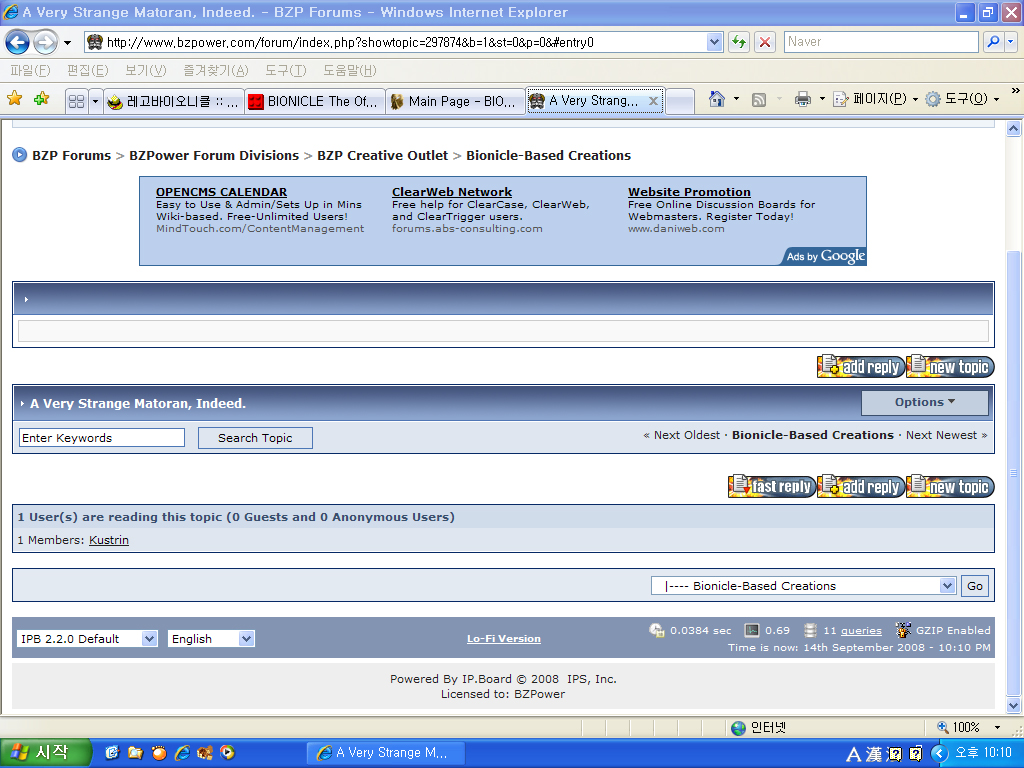Open Favorites Center star icon

[14, 99]
